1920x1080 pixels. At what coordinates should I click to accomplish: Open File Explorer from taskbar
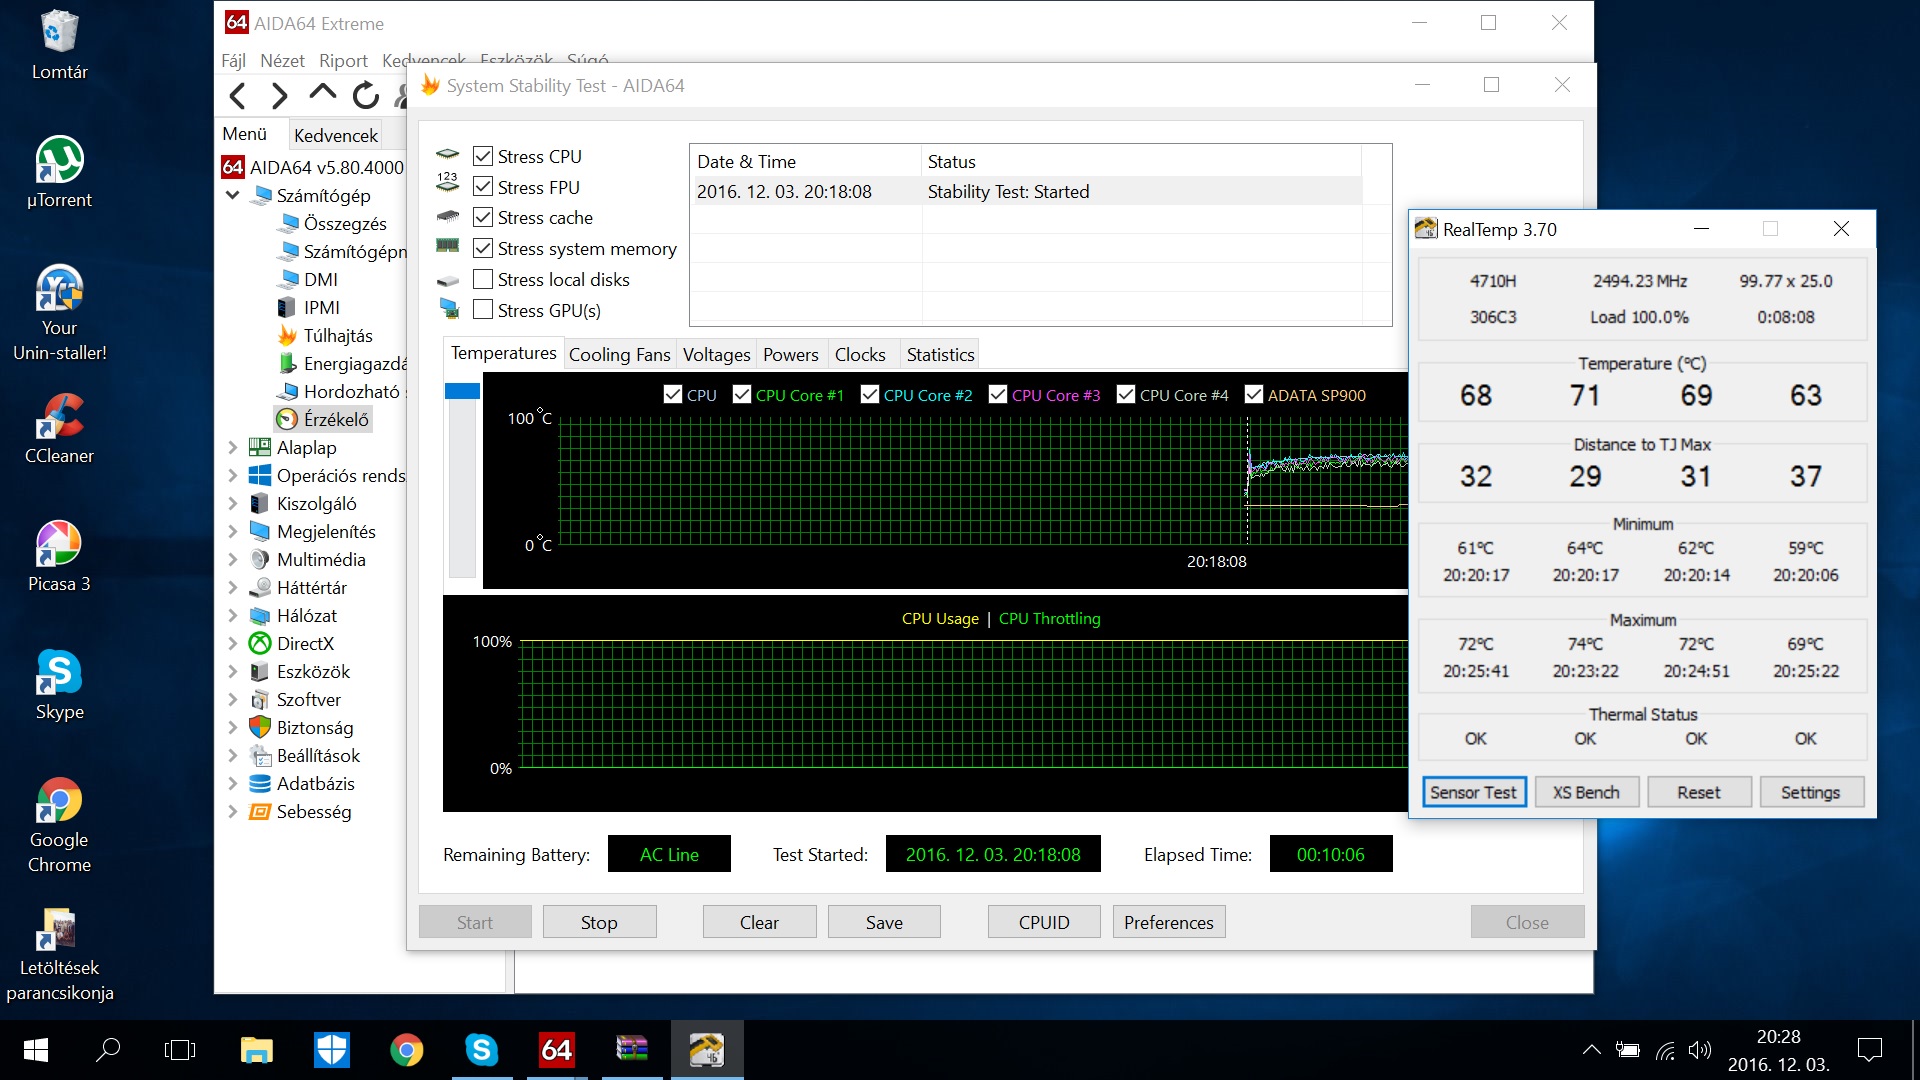point(257,1050)
